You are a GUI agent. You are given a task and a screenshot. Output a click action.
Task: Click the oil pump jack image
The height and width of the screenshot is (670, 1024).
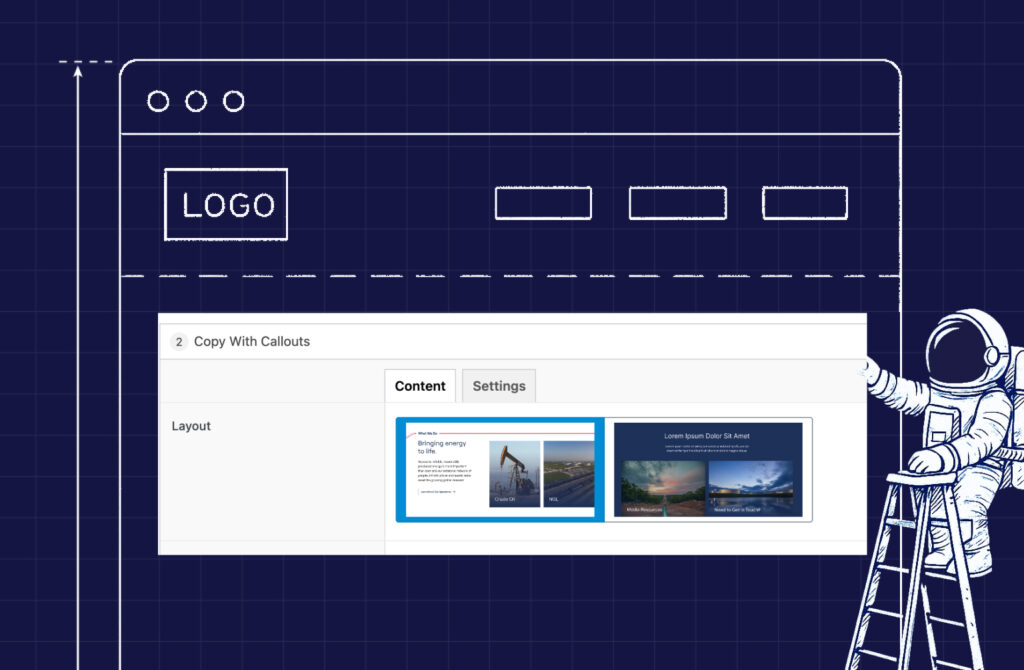click(514, 473)
